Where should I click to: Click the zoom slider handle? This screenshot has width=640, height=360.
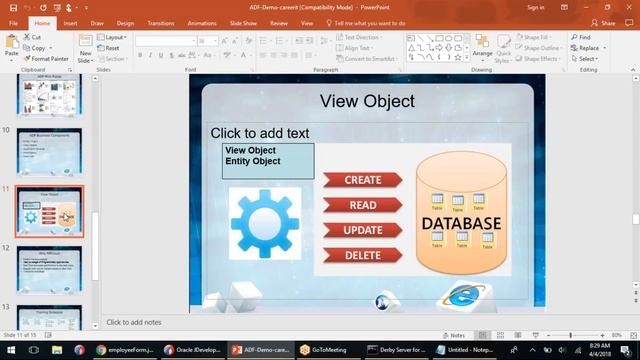point(571,335)
